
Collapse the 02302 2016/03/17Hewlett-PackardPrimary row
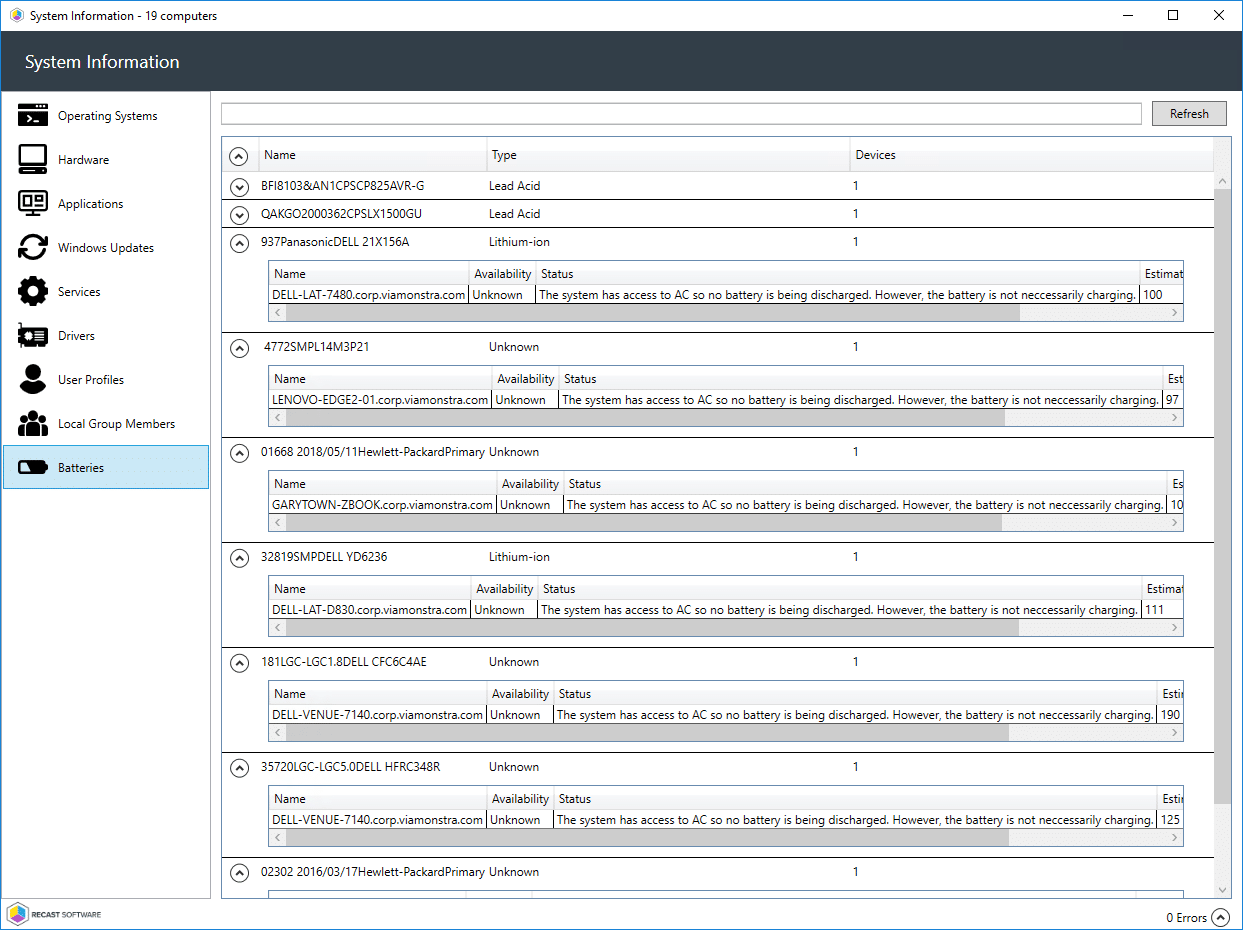238,873
